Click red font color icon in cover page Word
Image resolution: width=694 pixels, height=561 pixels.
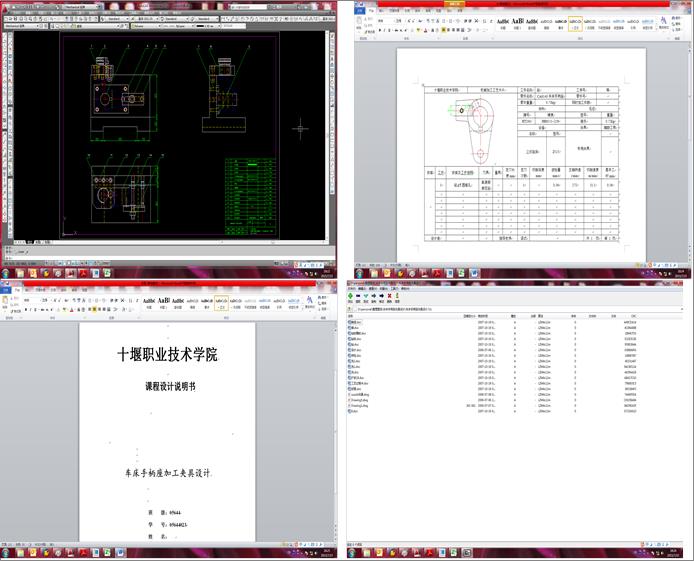click(x=71, y=310)
